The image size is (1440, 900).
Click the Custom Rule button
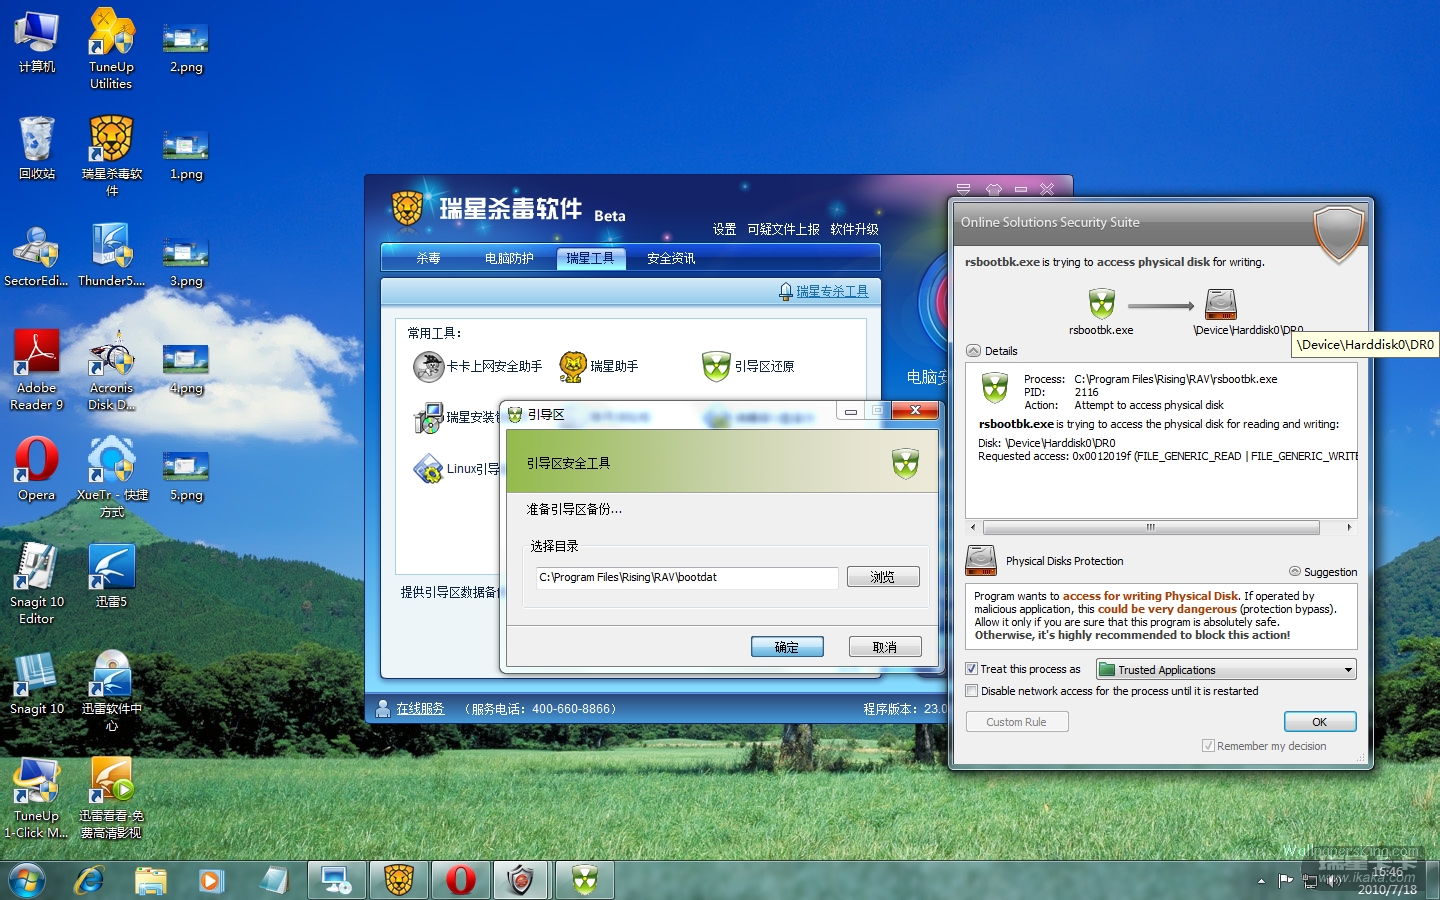click(1017, 722)
